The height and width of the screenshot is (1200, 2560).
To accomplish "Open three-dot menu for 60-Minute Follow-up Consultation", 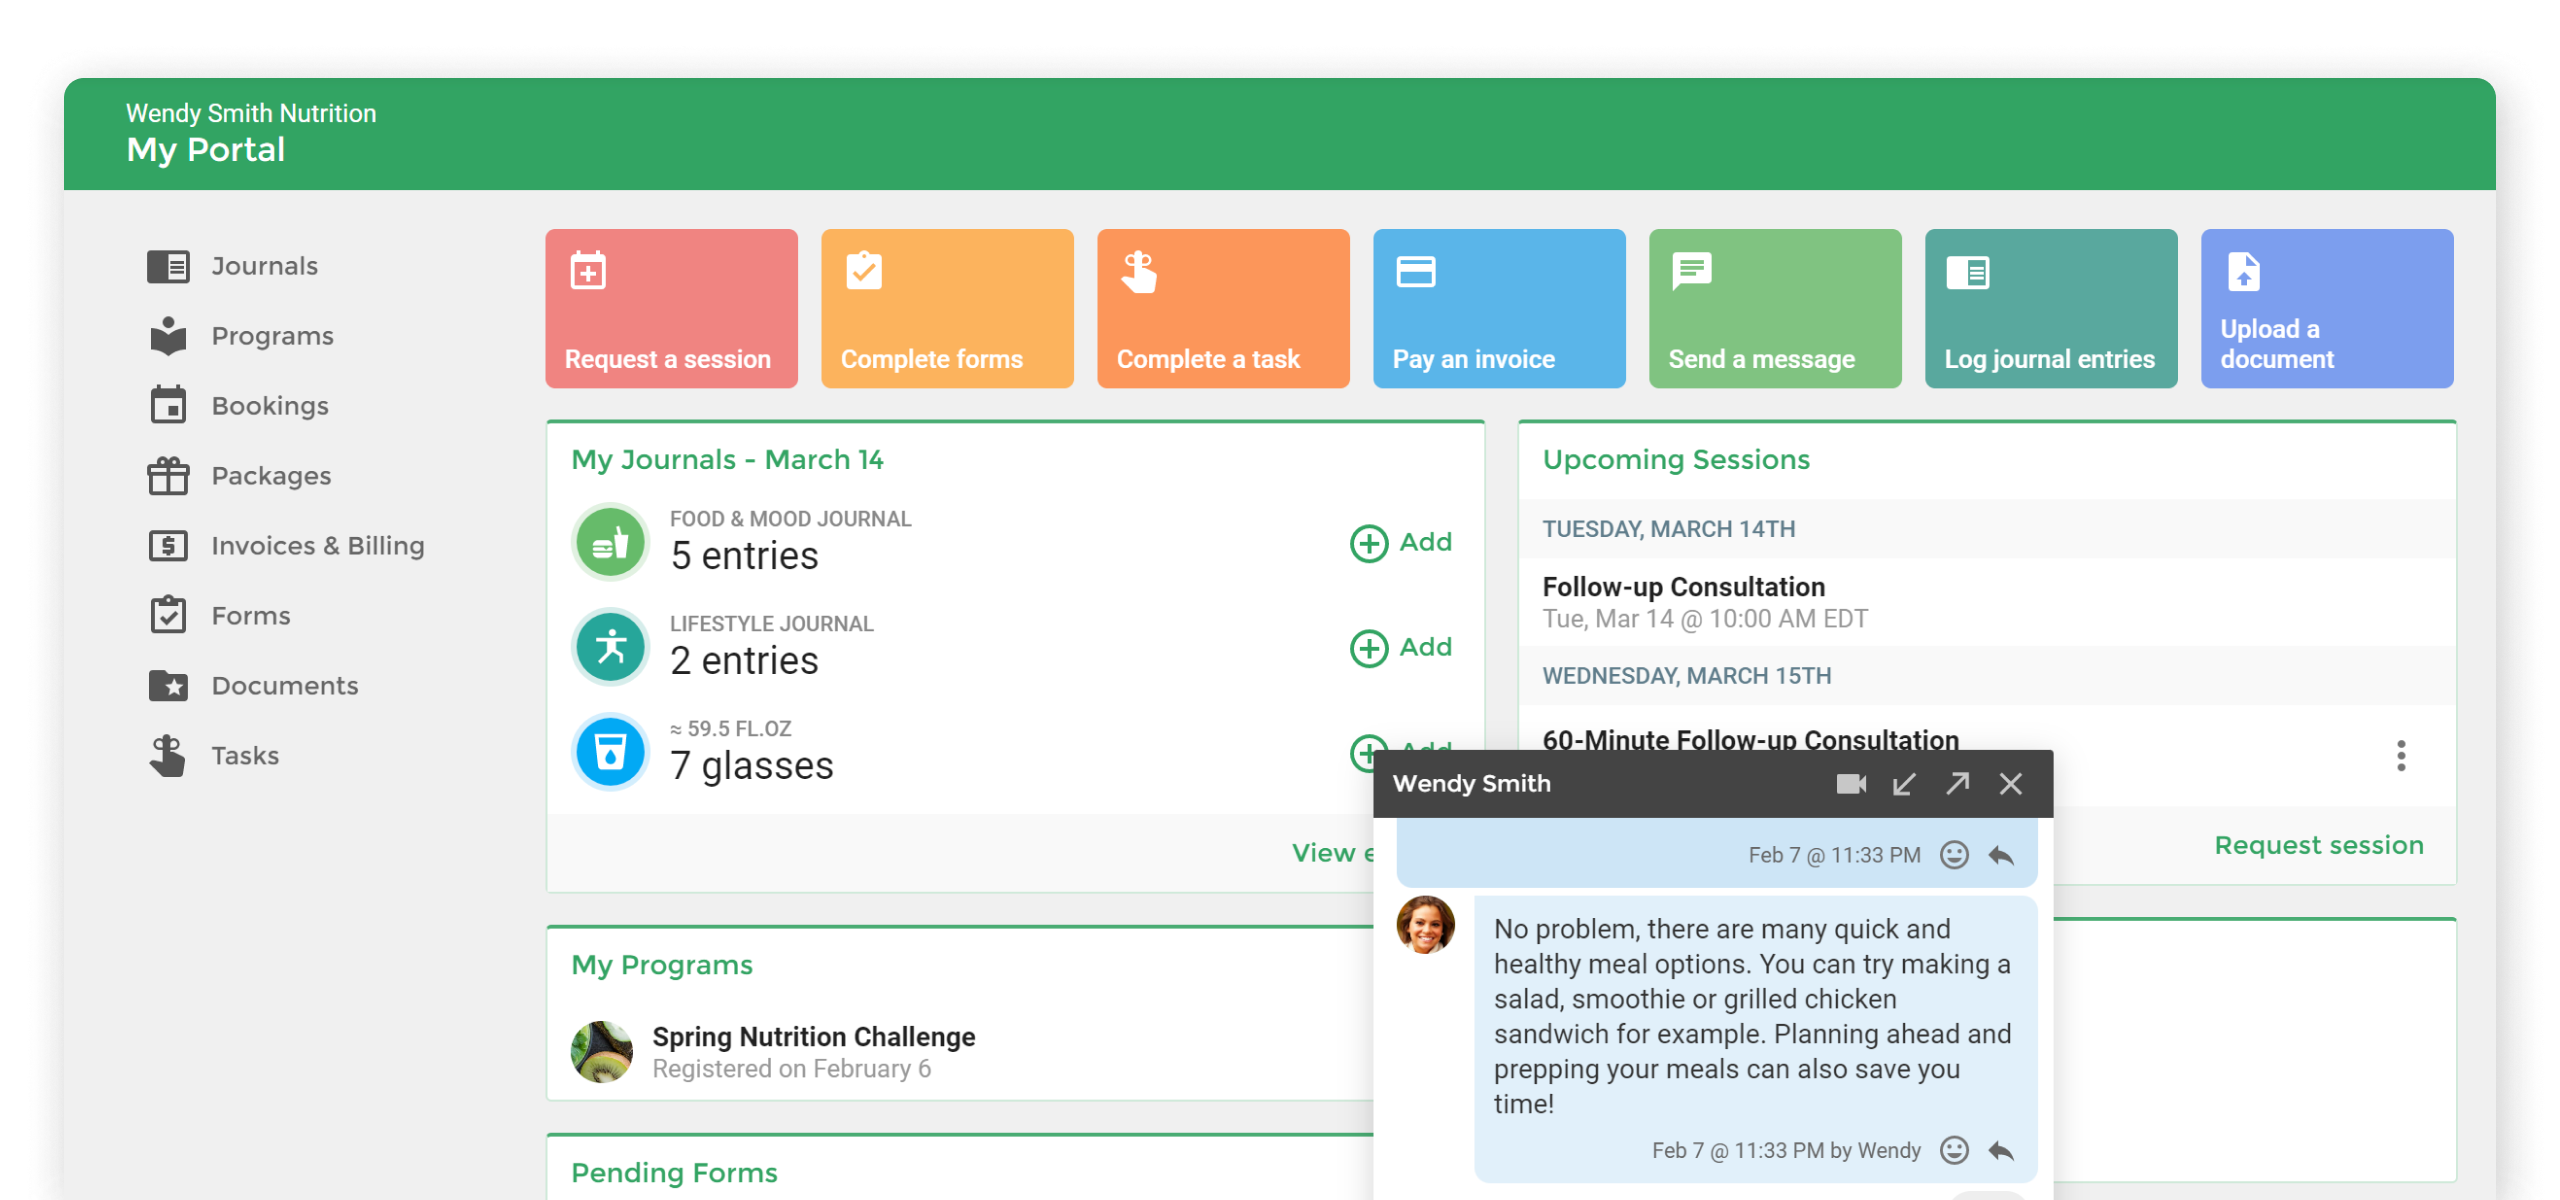I will click(2400, 756).
